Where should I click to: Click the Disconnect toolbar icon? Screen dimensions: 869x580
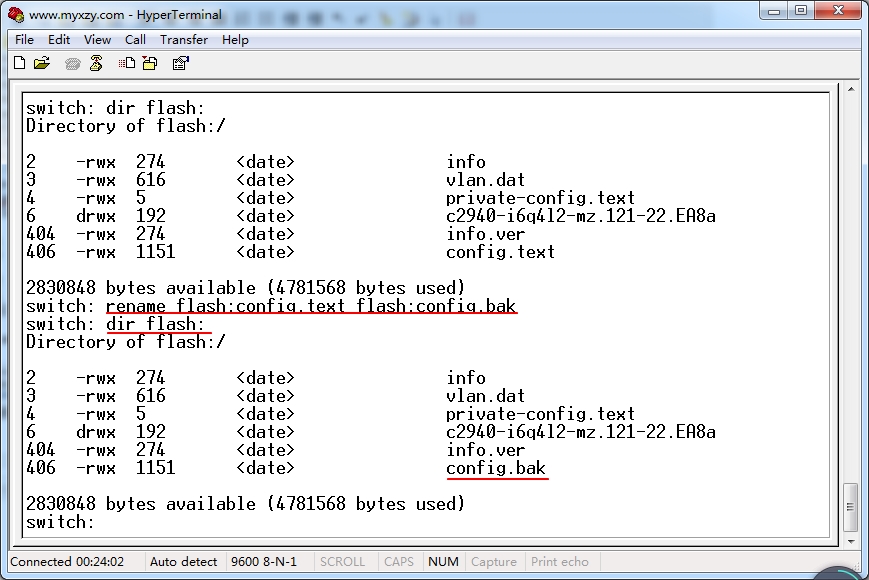click(96, 63)
